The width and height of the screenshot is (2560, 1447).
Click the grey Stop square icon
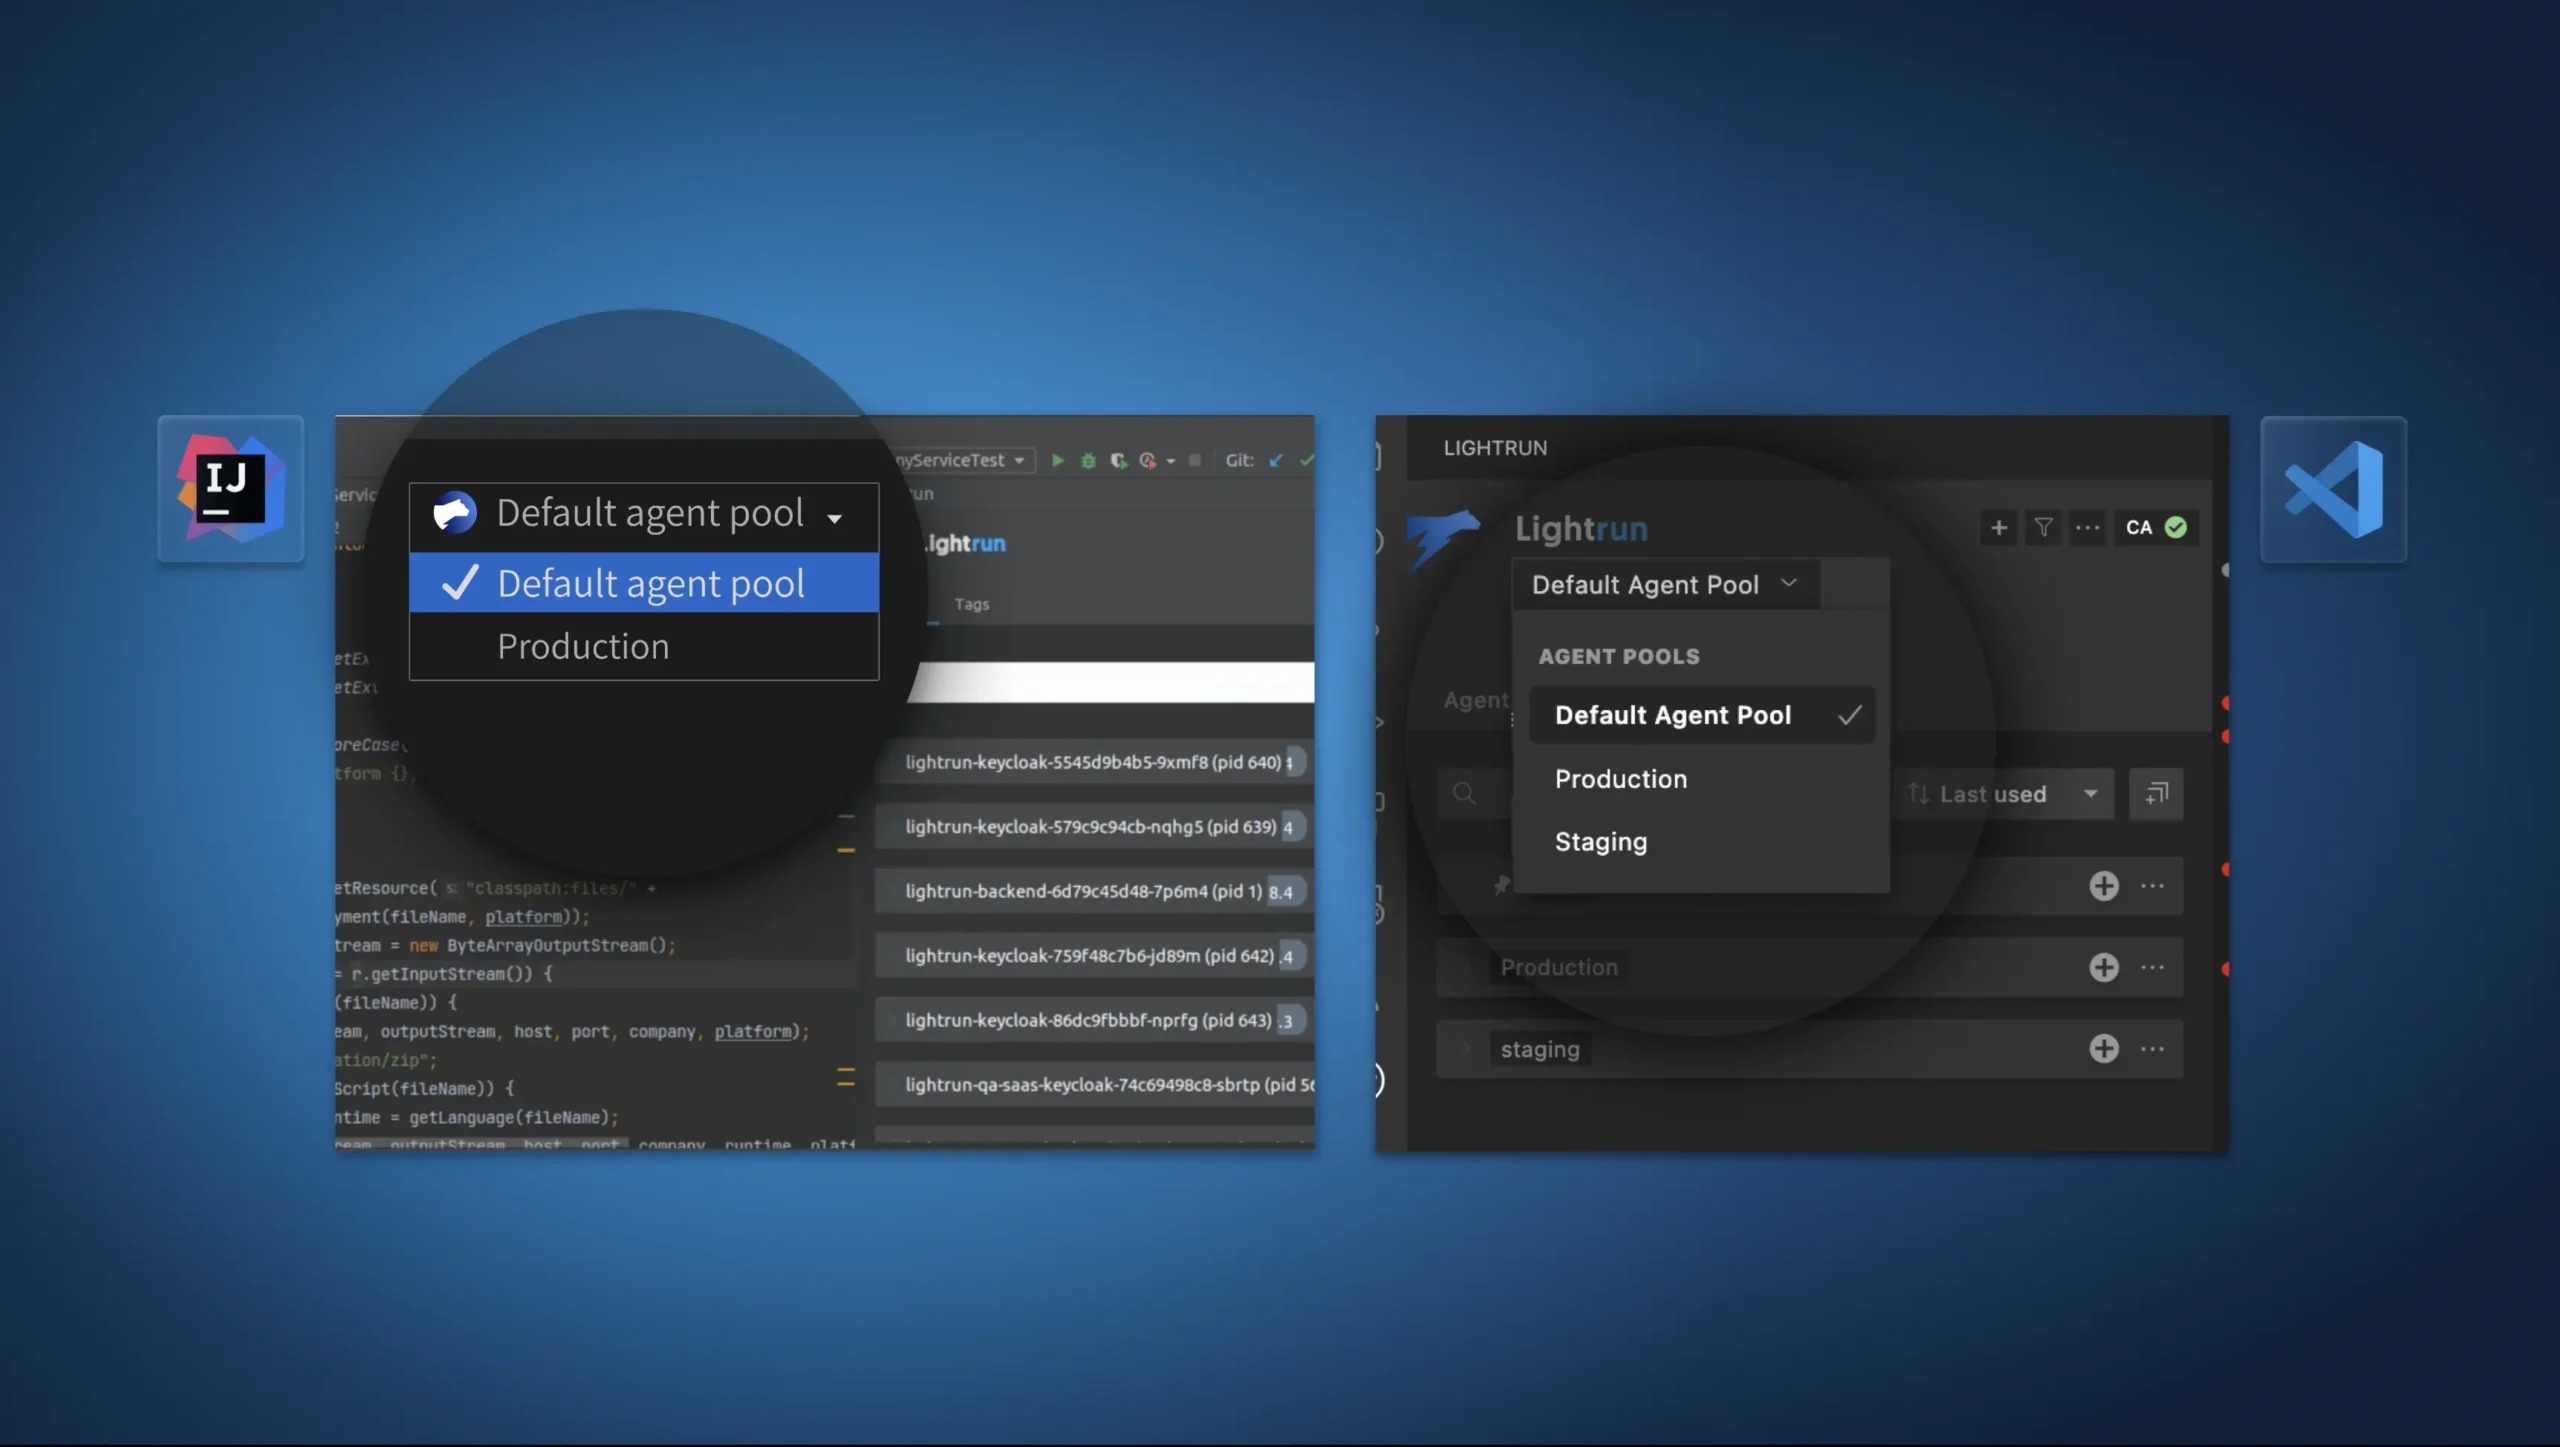(x=1194, y=460)
